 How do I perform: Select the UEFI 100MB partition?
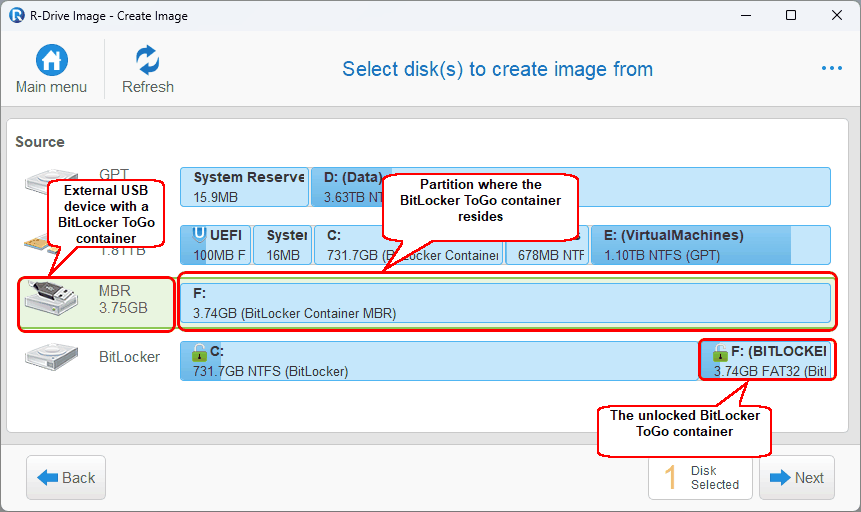point(216,245)
